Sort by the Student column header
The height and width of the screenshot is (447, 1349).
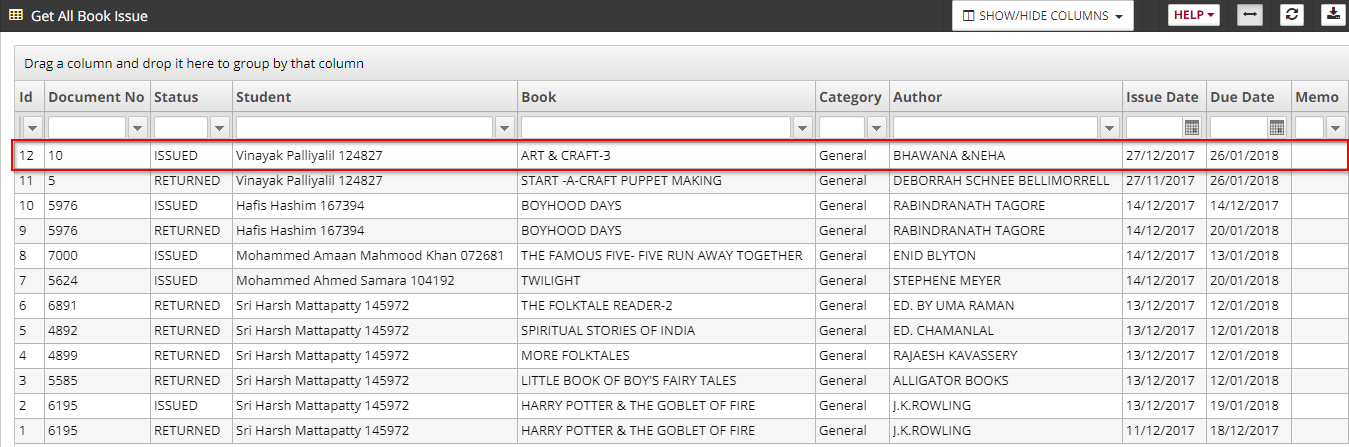coord(375,97)
